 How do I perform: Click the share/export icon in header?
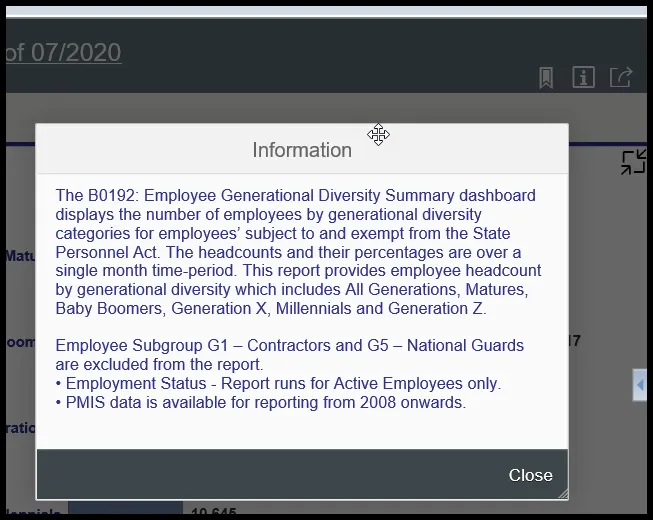pyautogui.click(x=621, y=77)
